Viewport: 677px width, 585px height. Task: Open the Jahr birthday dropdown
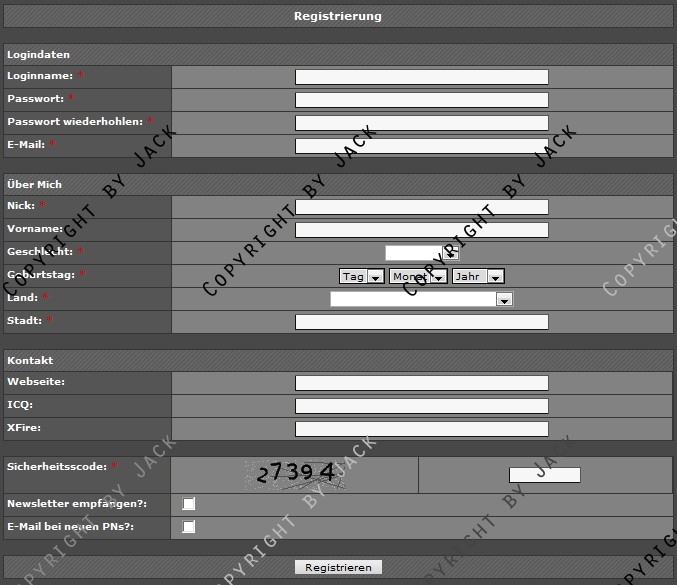(x=478, y=276)
